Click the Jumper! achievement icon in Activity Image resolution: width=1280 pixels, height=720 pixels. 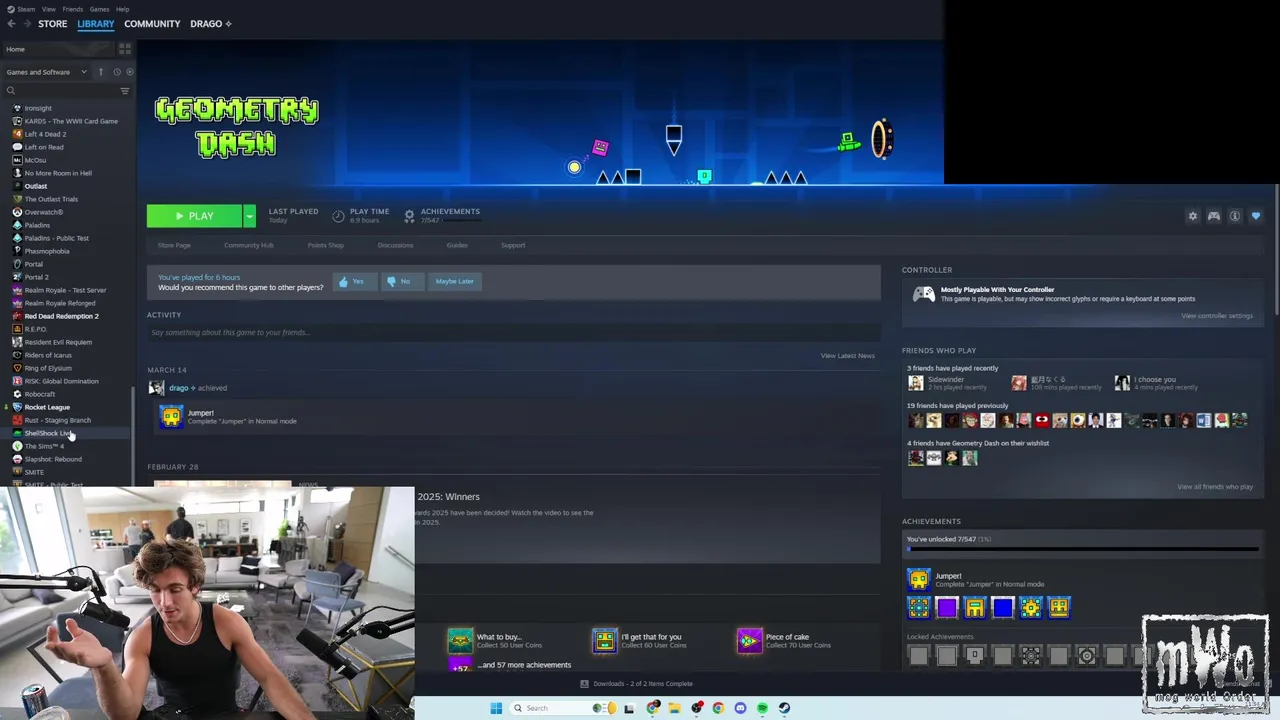(171, 416)
